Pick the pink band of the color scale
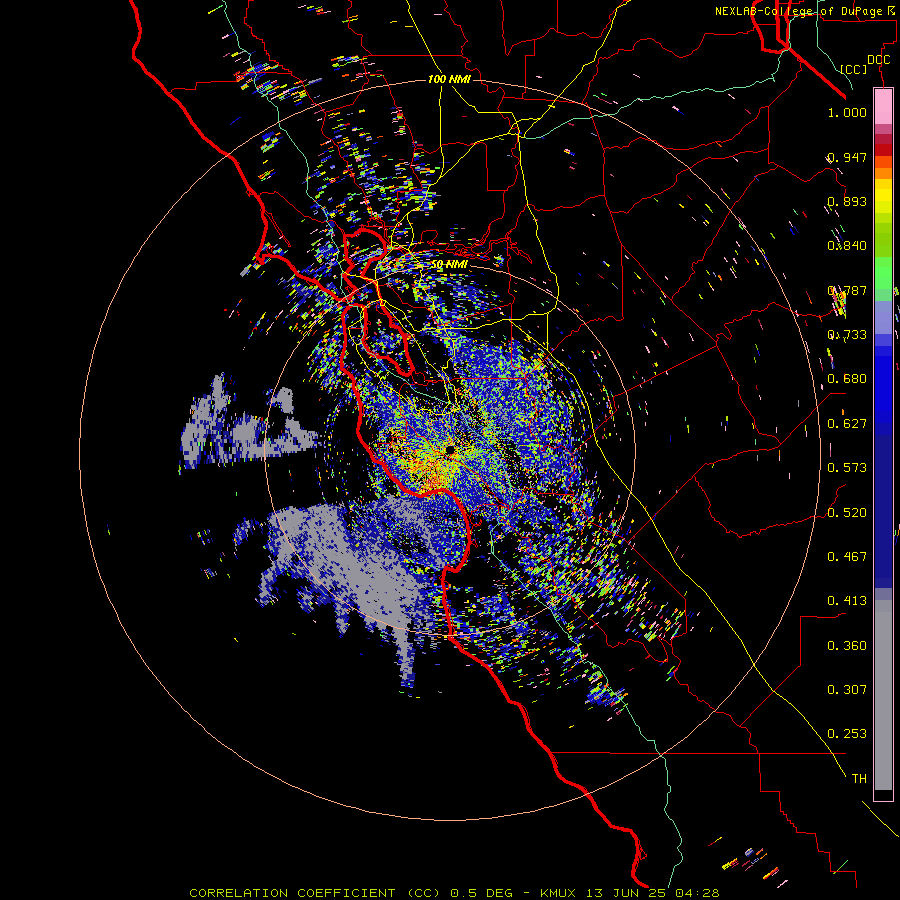Screen dimensions: 900x900 pyautogui.click(x=883, y=106)
